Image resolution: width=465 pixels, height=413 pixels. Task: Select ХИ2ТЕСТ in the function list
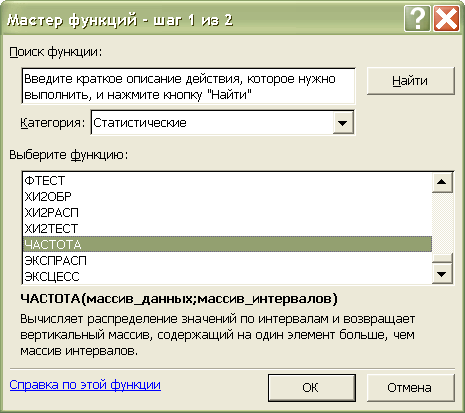click(227, 228)
